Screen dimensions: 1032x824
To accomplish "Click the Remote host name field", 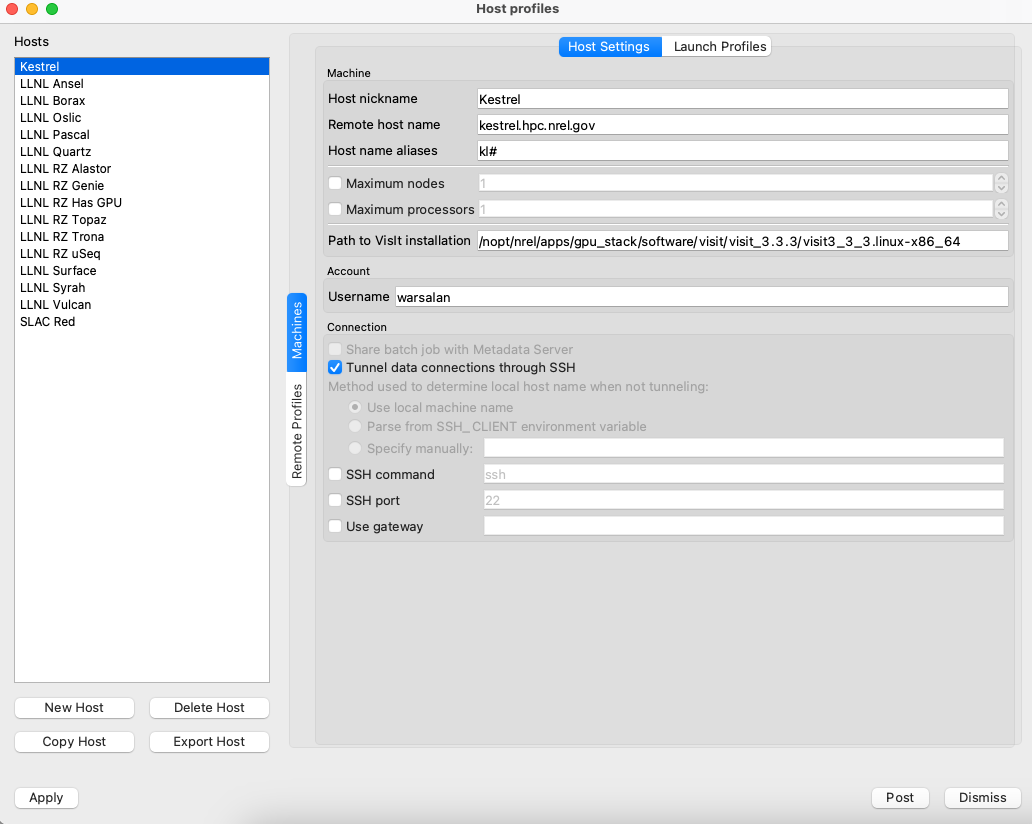I will [x=742, y=125].
